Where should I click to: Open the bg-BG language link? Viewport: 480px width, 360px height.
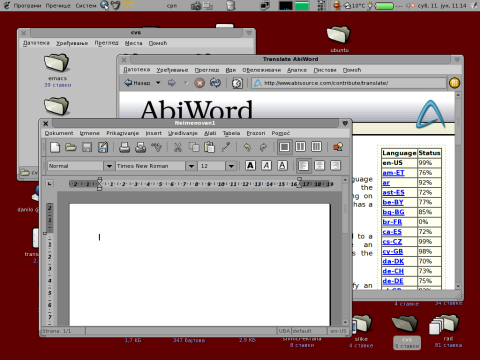[x=393, y=212]
